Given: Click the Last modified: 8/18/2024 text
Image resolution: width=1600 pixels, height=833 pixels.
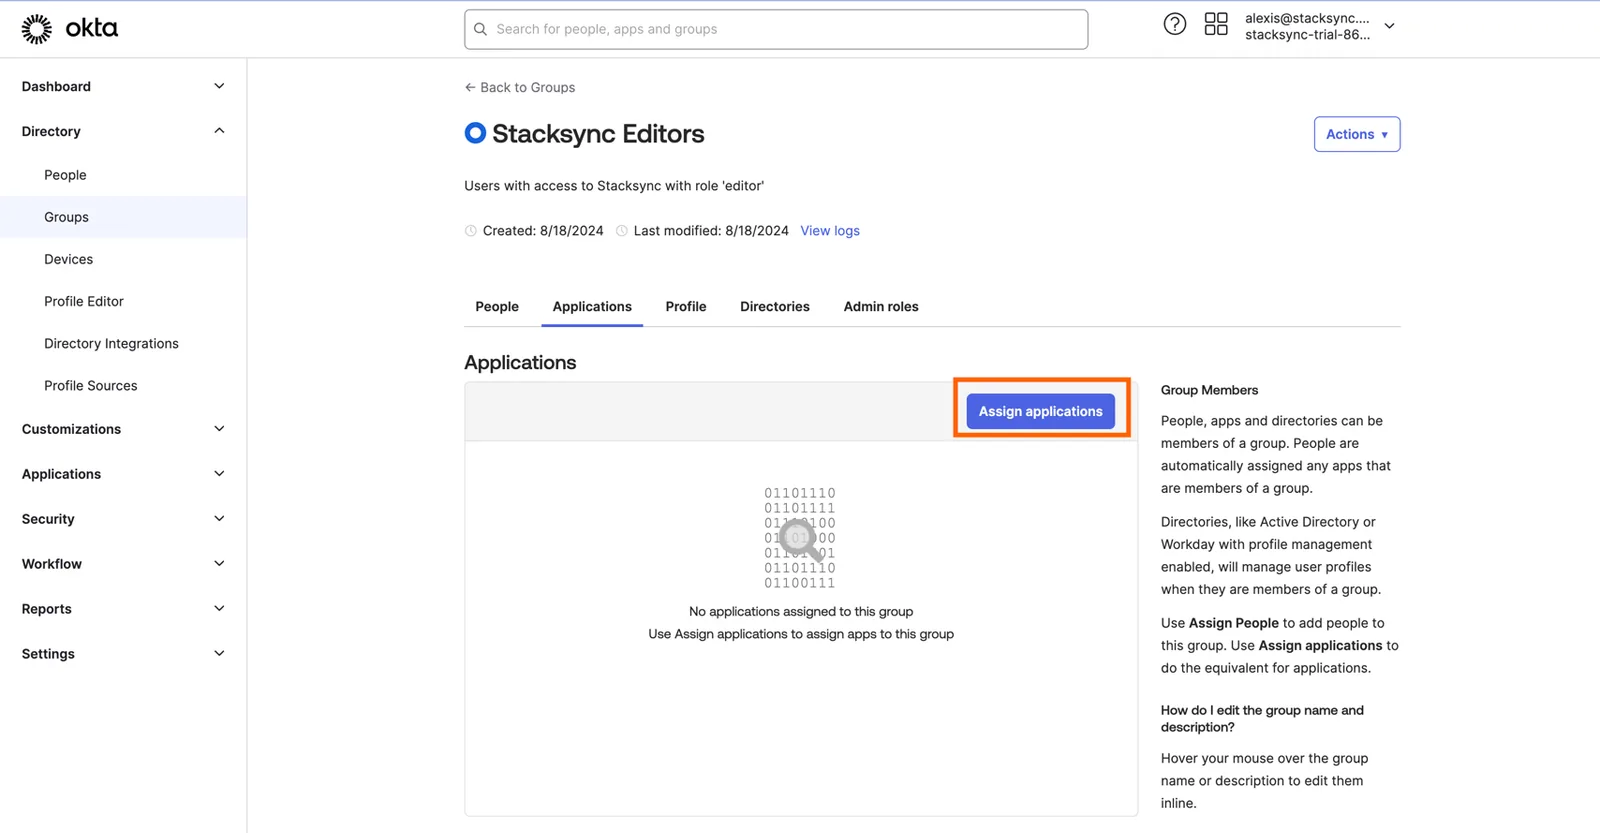Looking at the screenshot, I should point(711,231).
